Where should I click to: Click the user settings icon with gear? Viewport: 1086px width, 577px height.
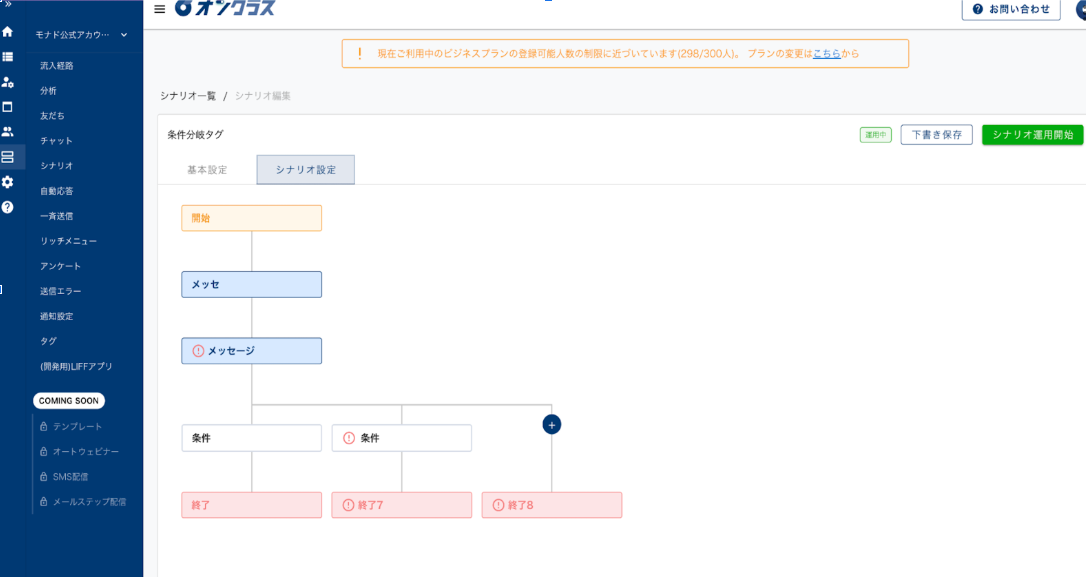[x=8, y=82]
